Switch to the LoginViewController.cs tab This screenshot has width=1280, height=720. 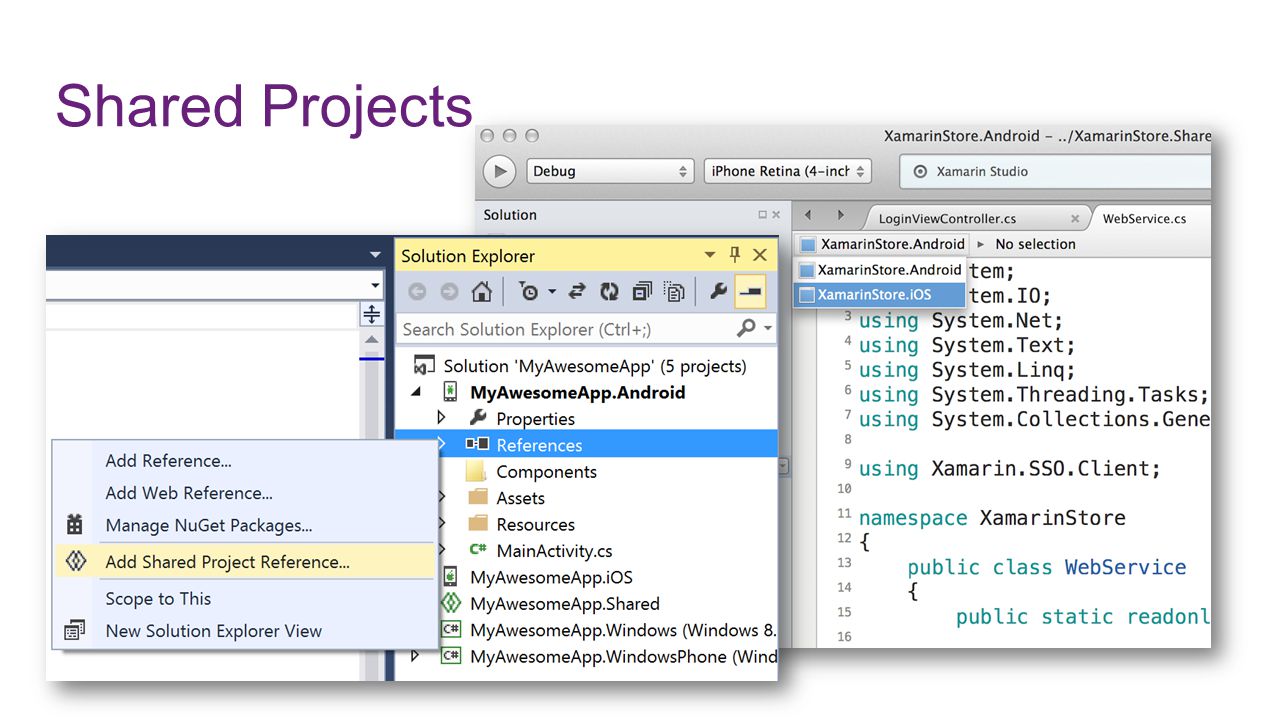click(x=947, y=218)
